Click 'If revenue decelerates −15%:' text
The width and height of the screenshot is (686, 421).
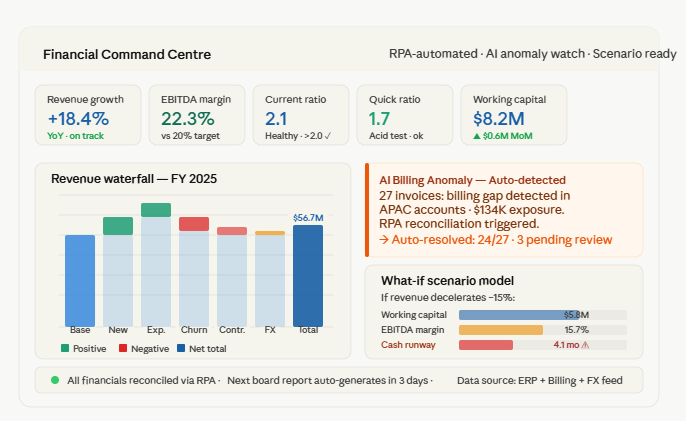click(x=448, y=298)
